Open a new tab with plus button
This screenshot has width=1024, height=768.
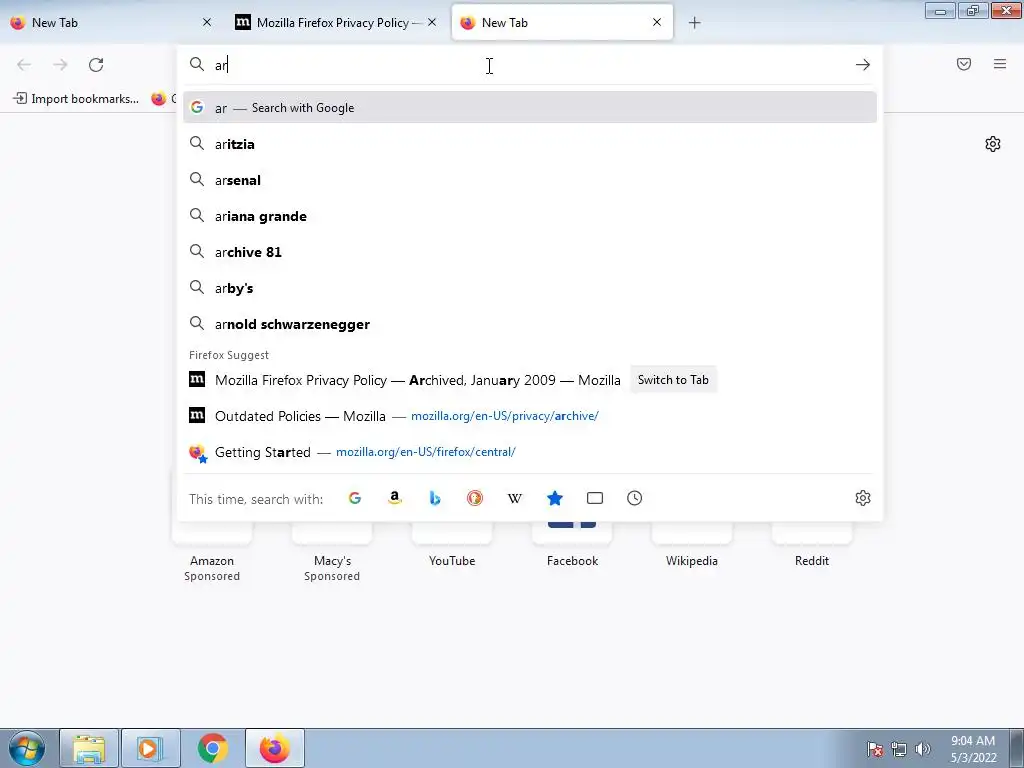(695, 23)
